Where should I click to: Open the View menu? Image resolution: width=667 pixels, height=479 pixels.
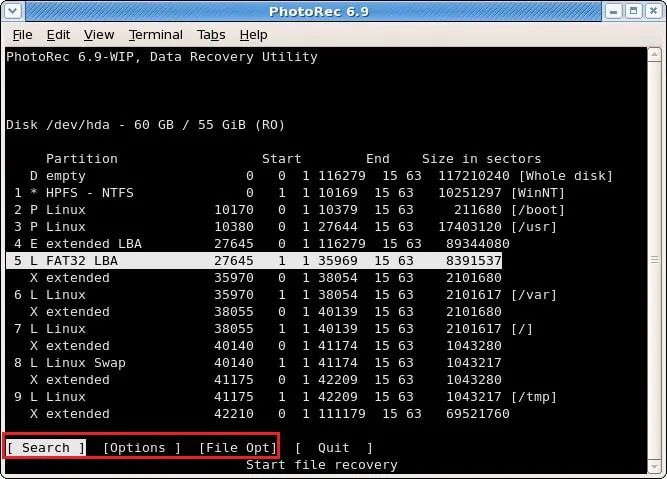(x=99, y=34)
